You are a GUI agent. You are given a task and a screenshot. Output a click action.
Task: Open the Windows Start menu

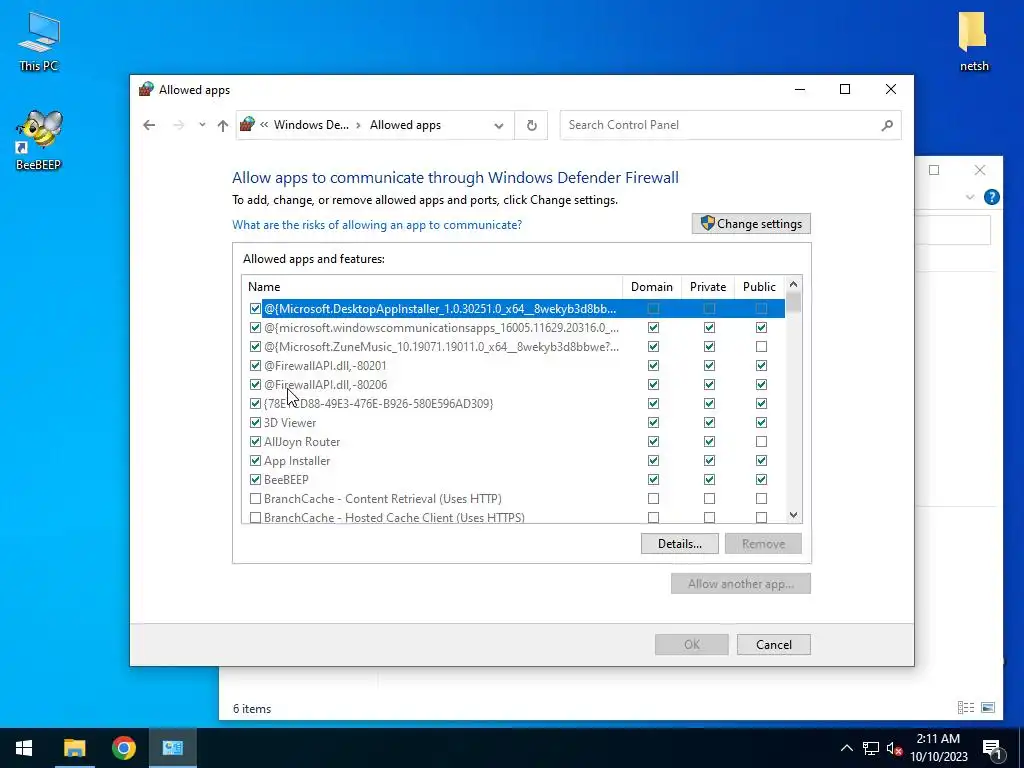[24, 748]
